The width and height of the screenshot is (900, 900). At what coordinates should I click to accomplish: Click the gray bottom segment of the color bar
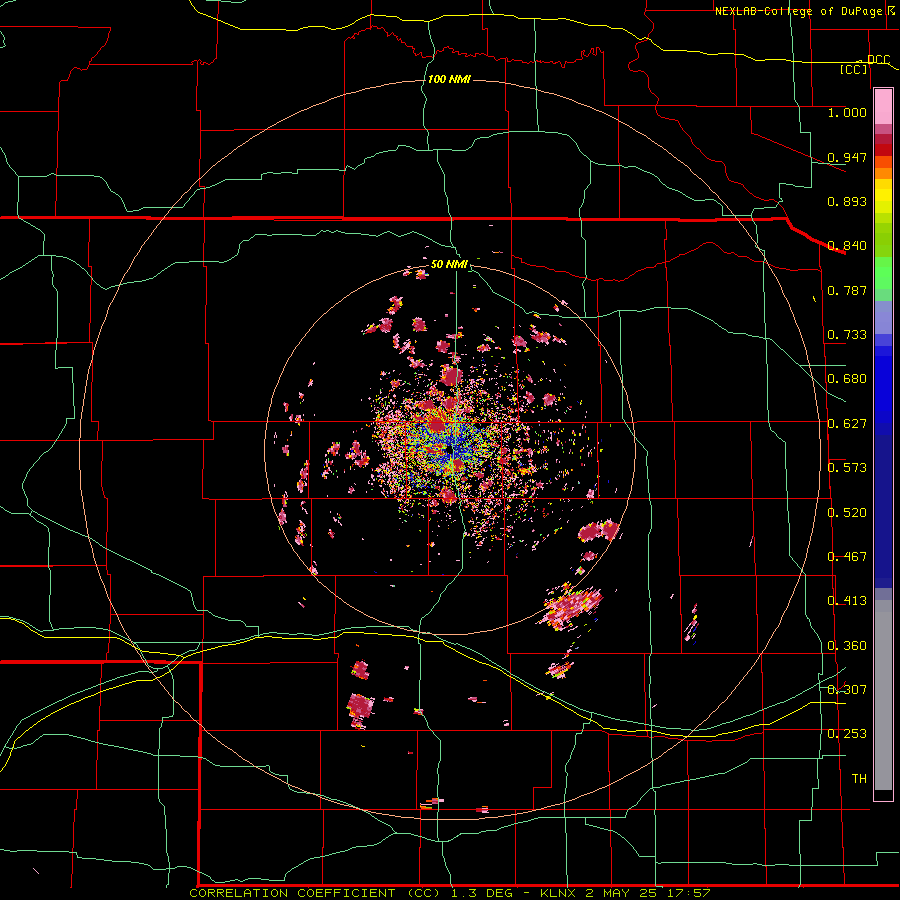point(883,695)
